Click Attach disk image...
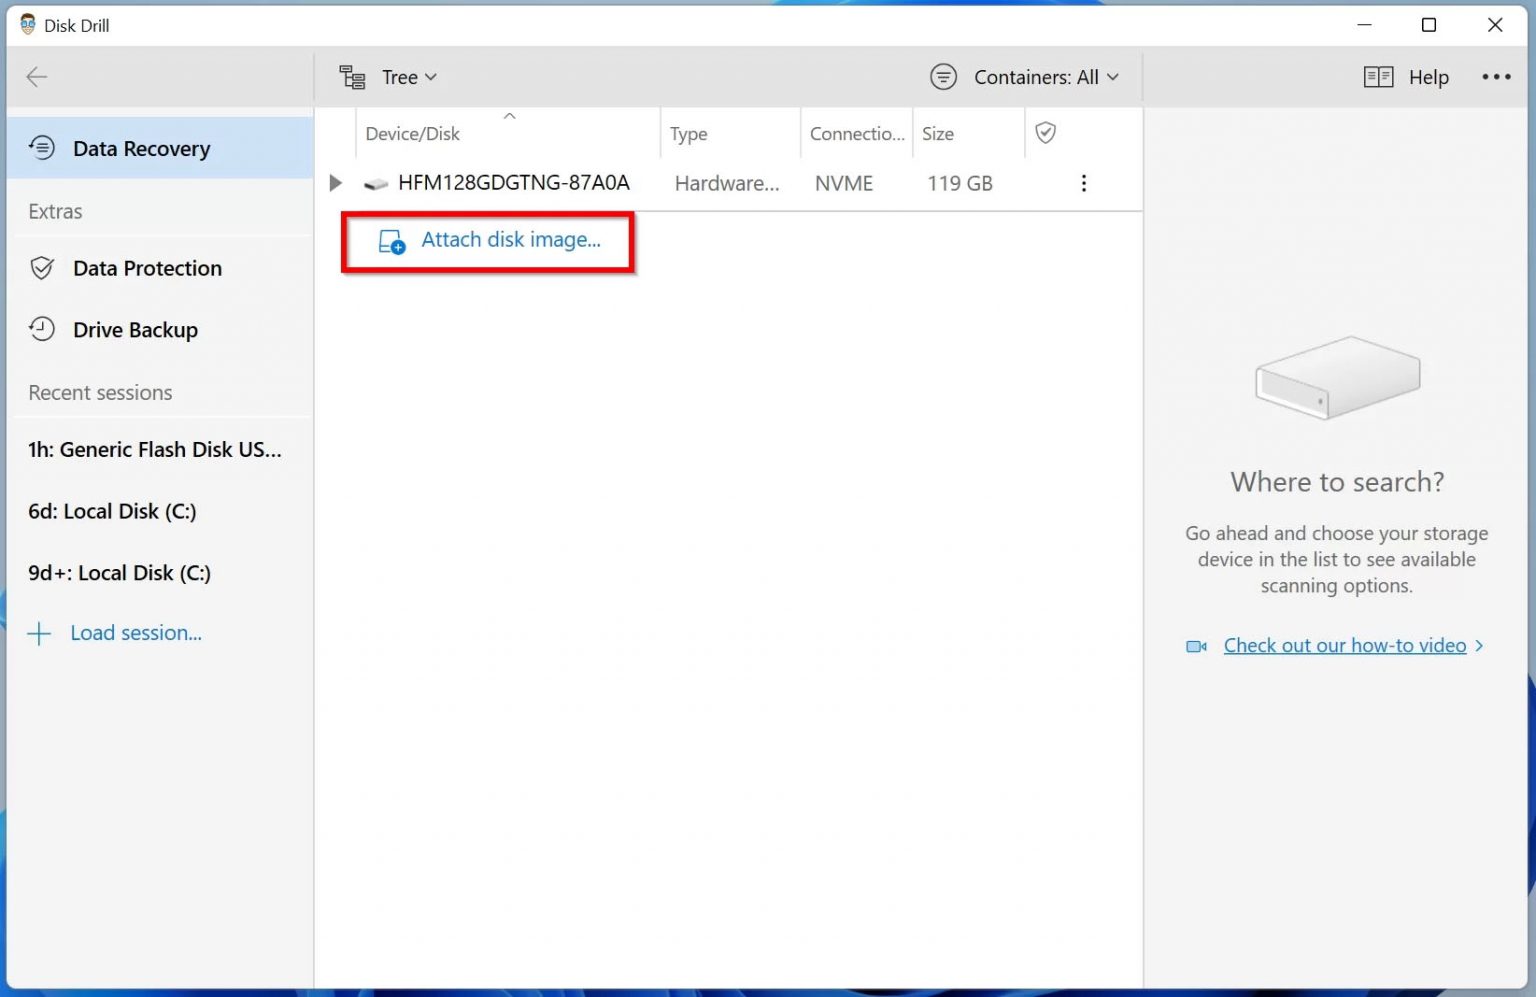Screen dimensions: 1536x997 [510, 239]
